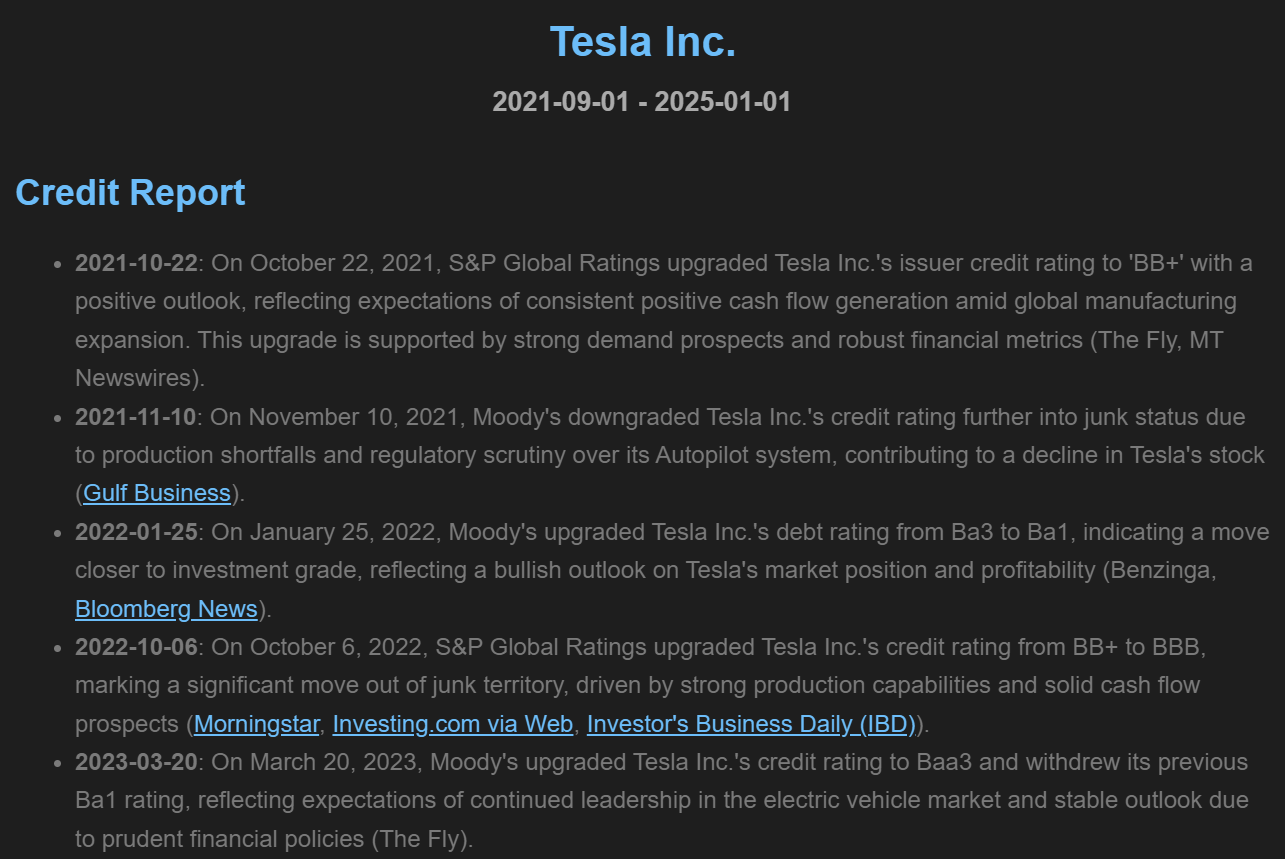The image size is (1285, 859).
Task: Click the bold 2021-11-10 date label
Action: pos(136,416)
